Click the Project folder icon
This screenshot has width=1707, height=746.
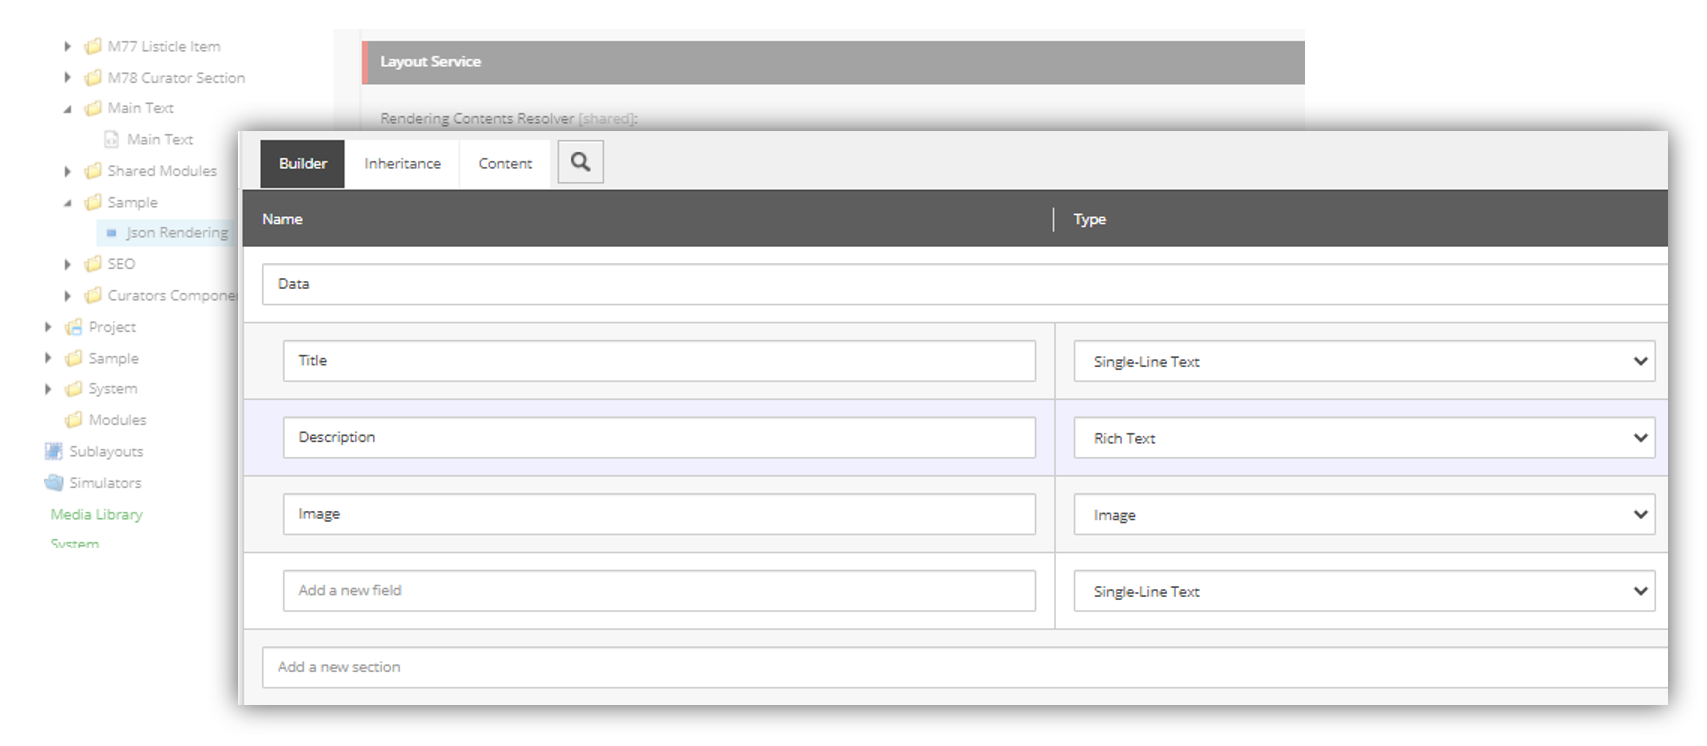[x=74, y=327]
